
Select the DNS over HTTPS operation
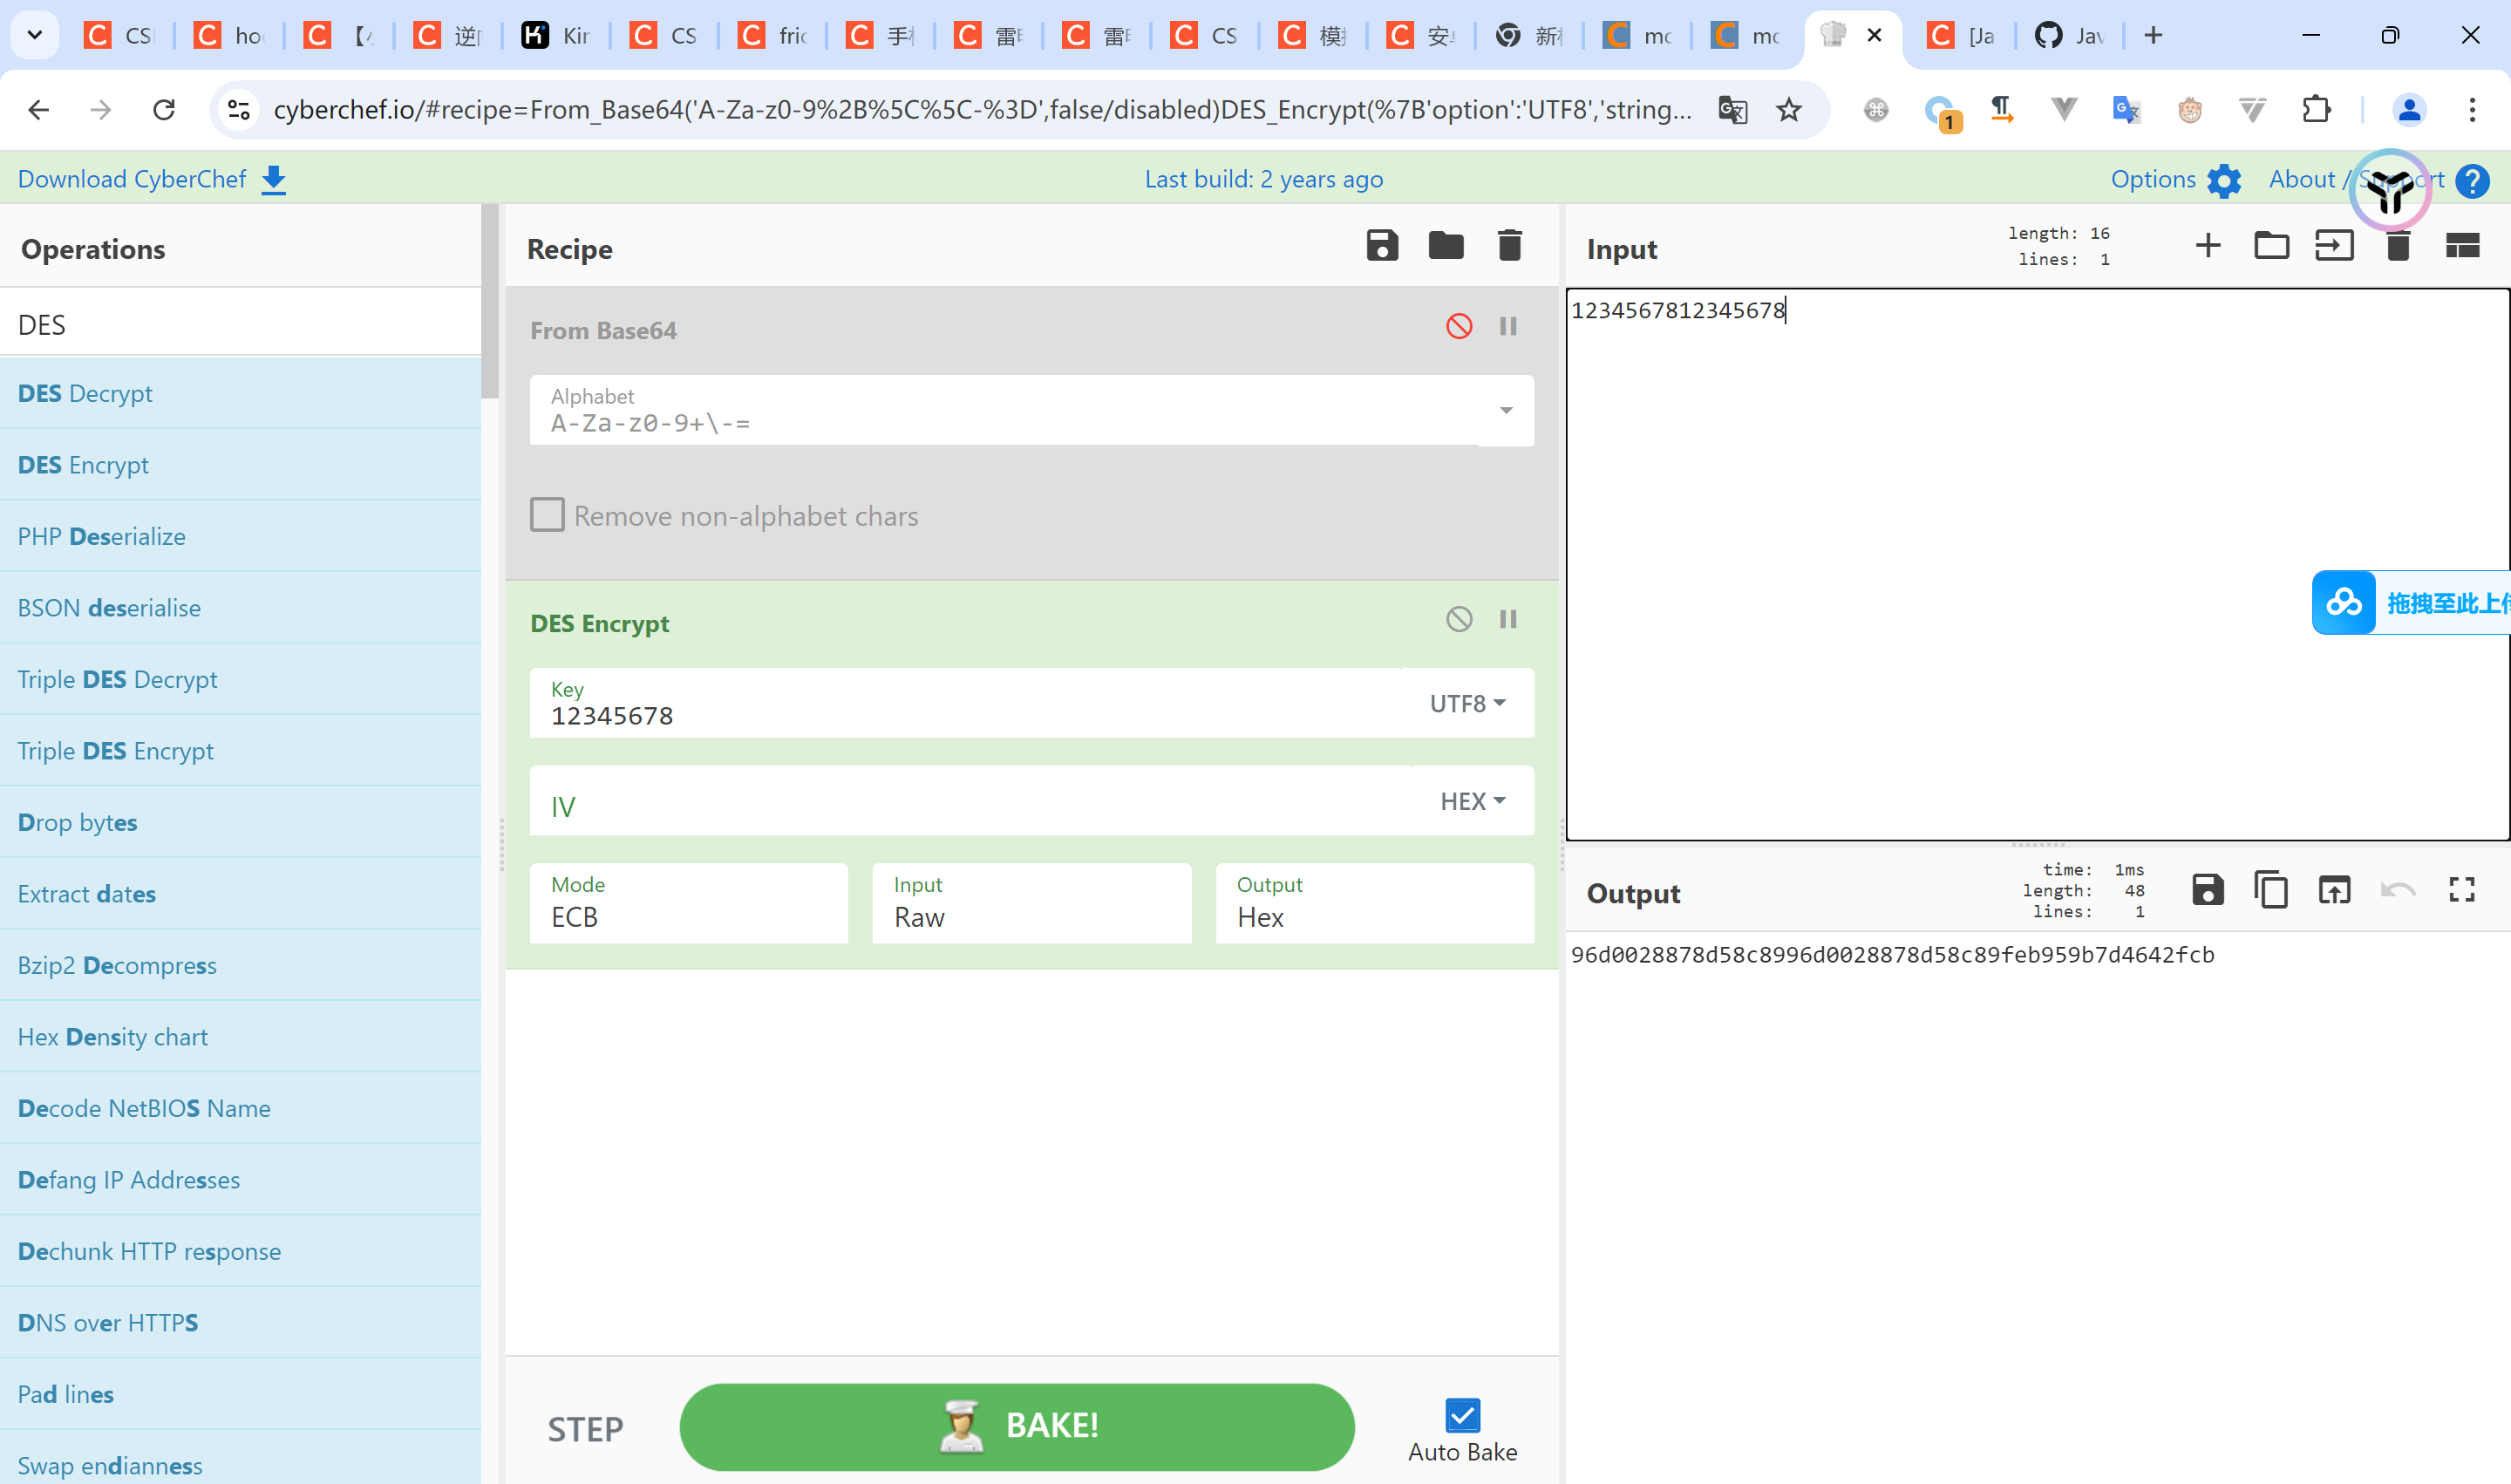click(240, 1323)
